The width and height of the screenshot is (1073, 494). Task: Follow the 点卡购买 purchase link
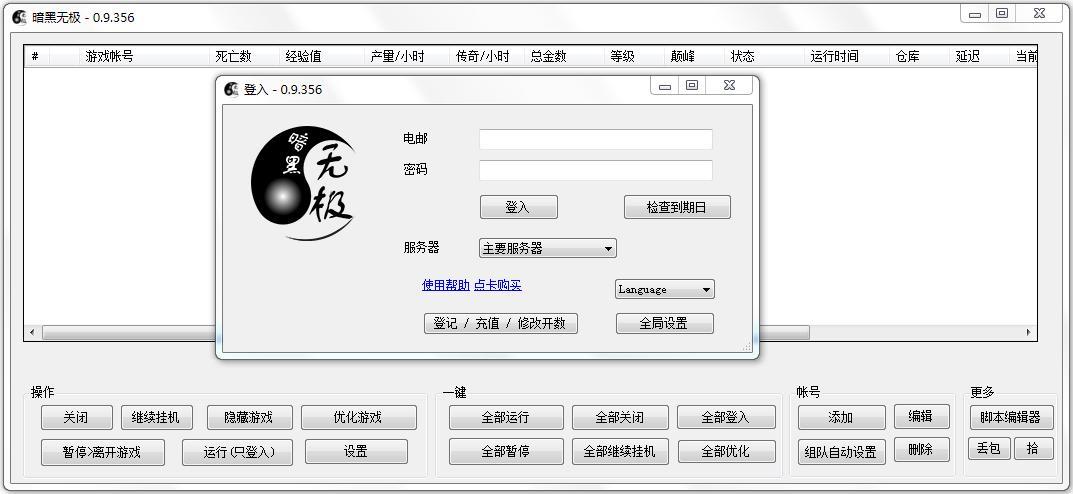pos(497,285)
